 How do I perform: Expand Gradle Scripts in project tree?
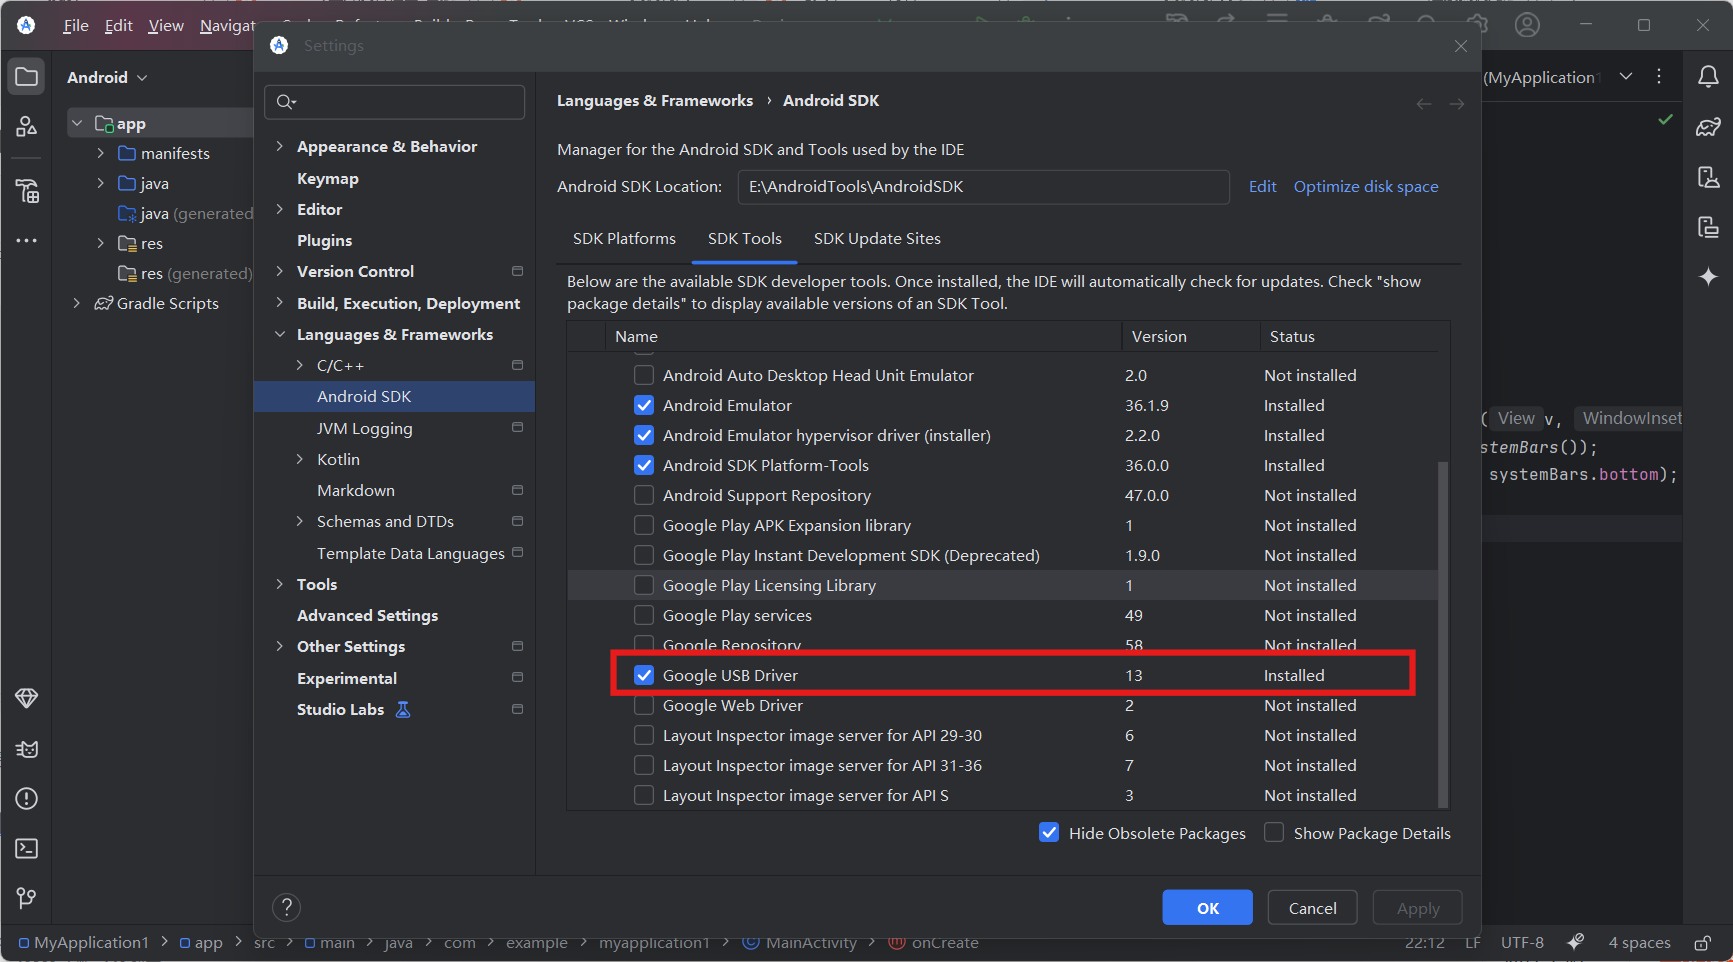tap(77, 303)
